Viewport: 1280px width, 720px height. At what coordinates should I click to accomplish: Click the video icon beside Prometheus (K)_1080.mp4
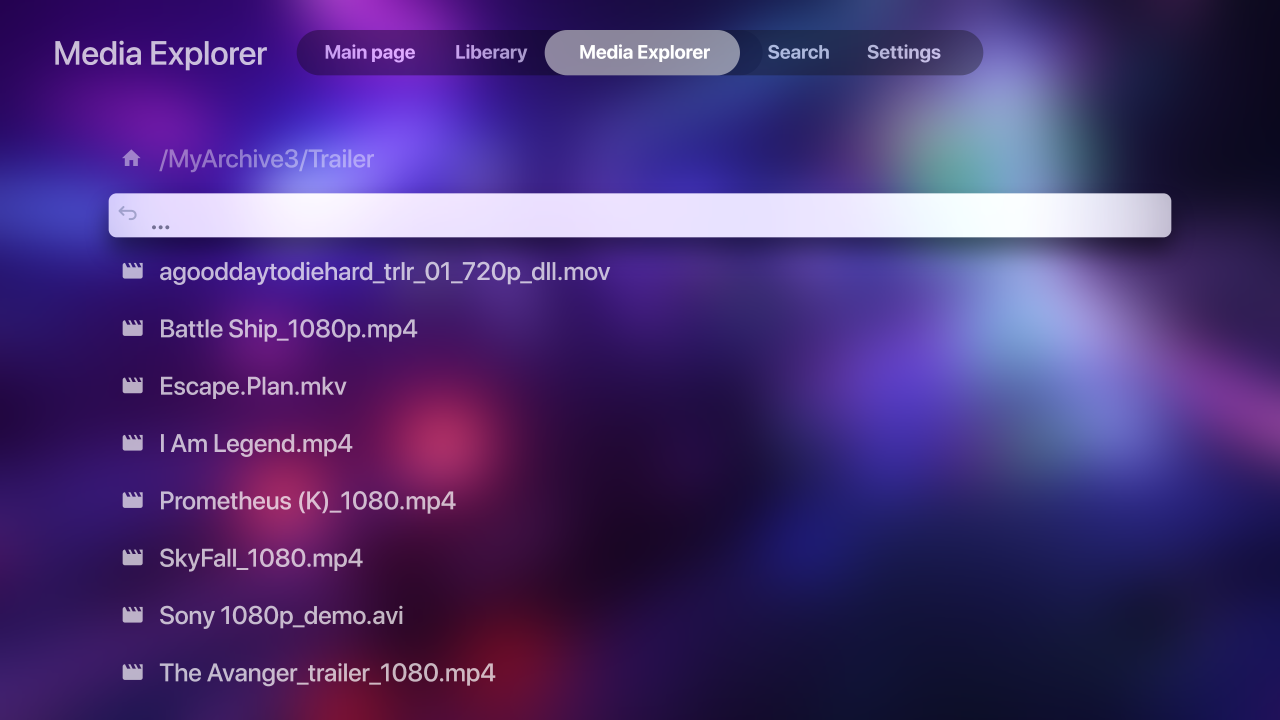tap(132, 499)
